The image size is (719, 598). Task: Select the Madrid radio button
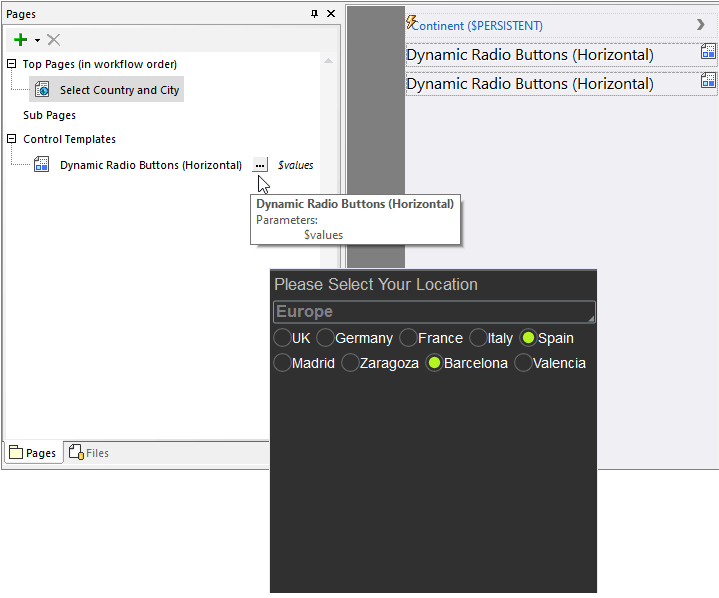coord(283,363)
